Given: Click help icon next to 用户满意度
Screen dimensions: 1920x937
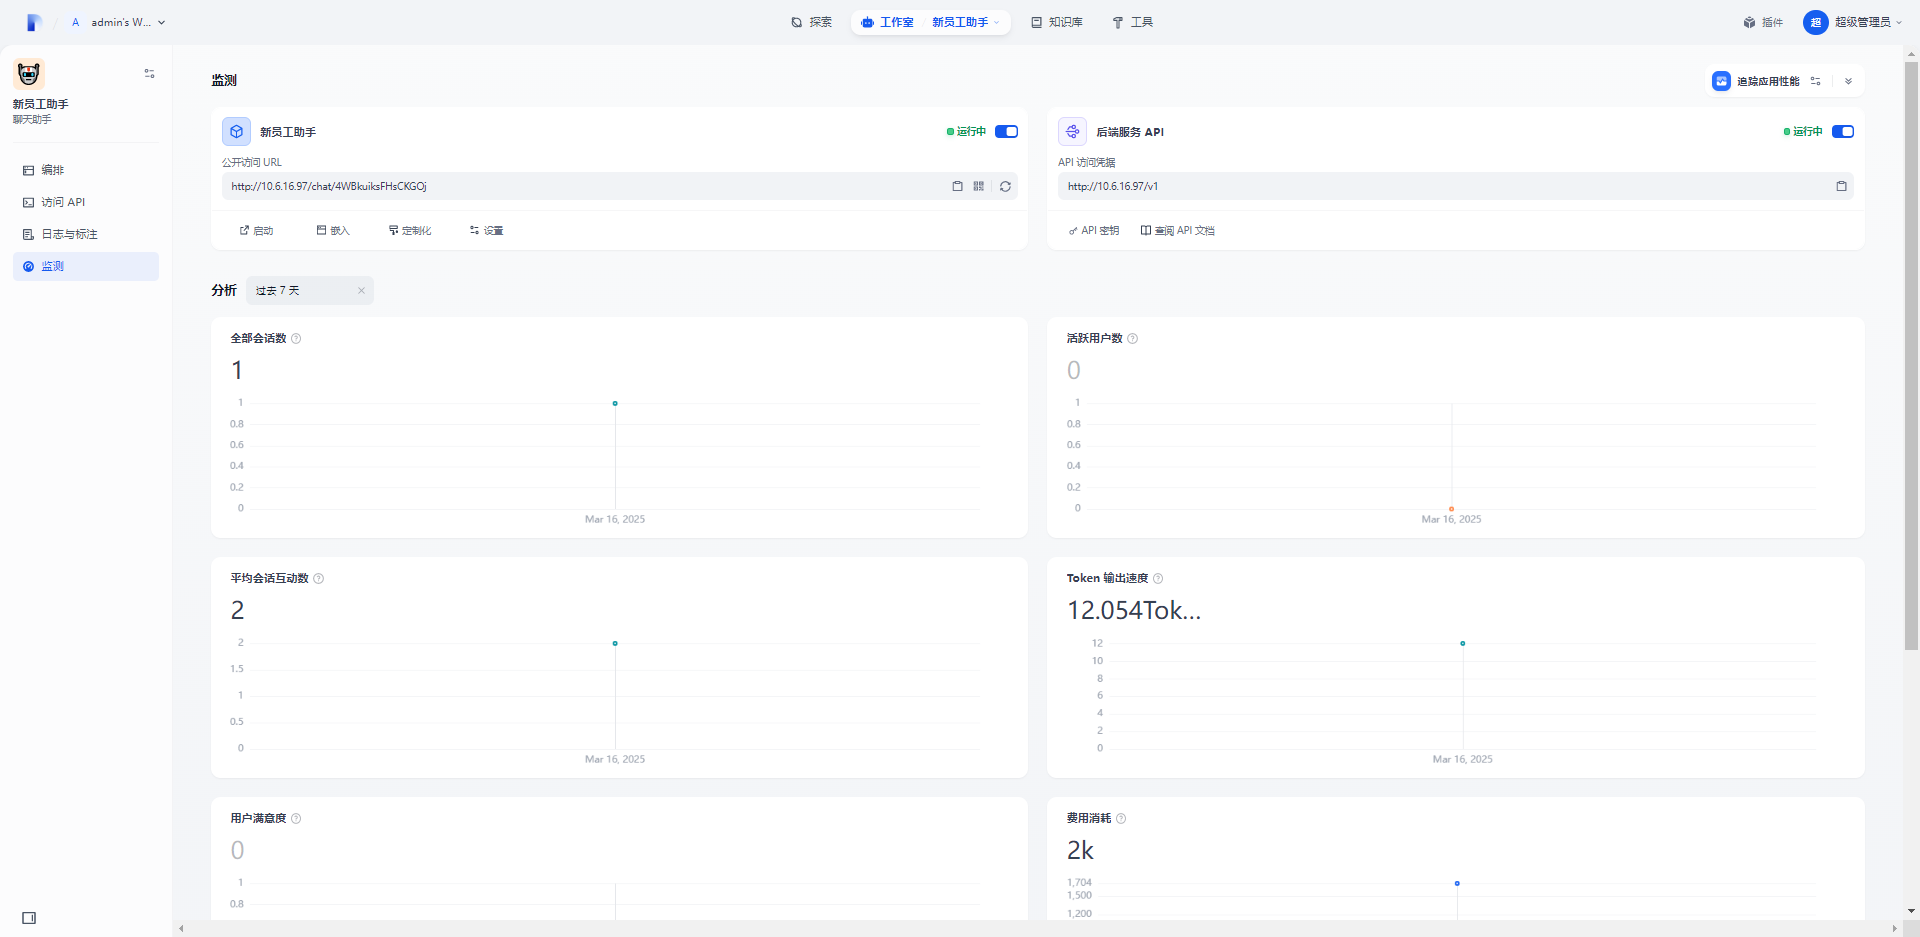Looking at the screenshot, I should pos(296,818).
